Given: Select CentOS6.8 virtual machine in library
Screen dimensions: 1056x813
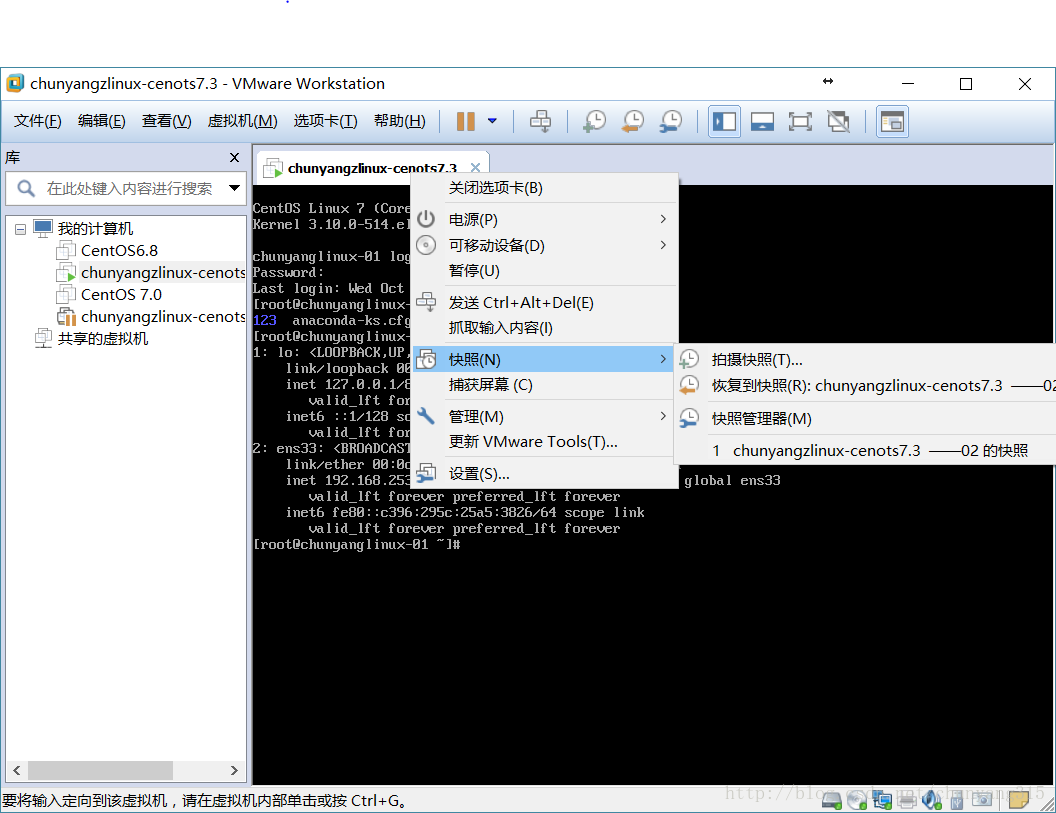Looking at the screenshot, I should click(119, 251).
